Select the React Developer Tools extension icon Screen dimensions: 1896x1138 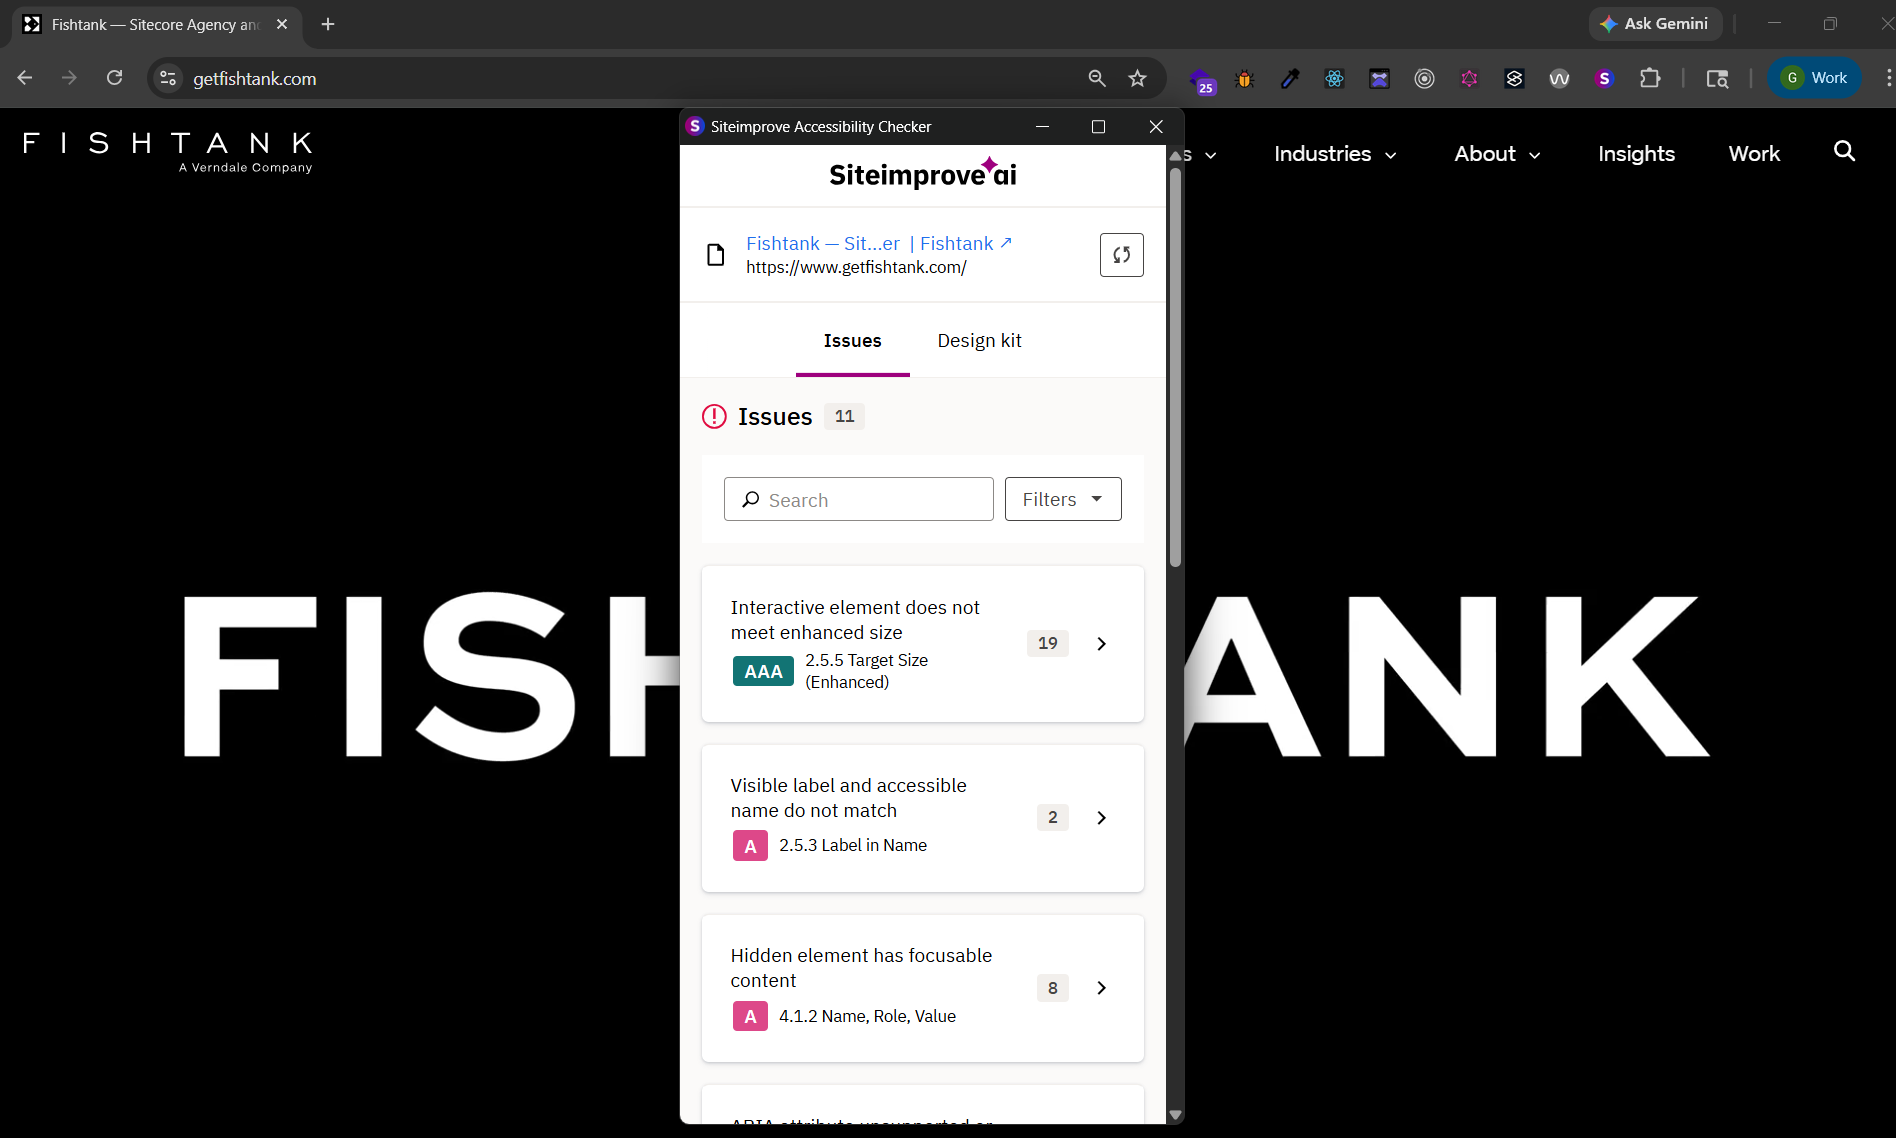click(1334, 78)
